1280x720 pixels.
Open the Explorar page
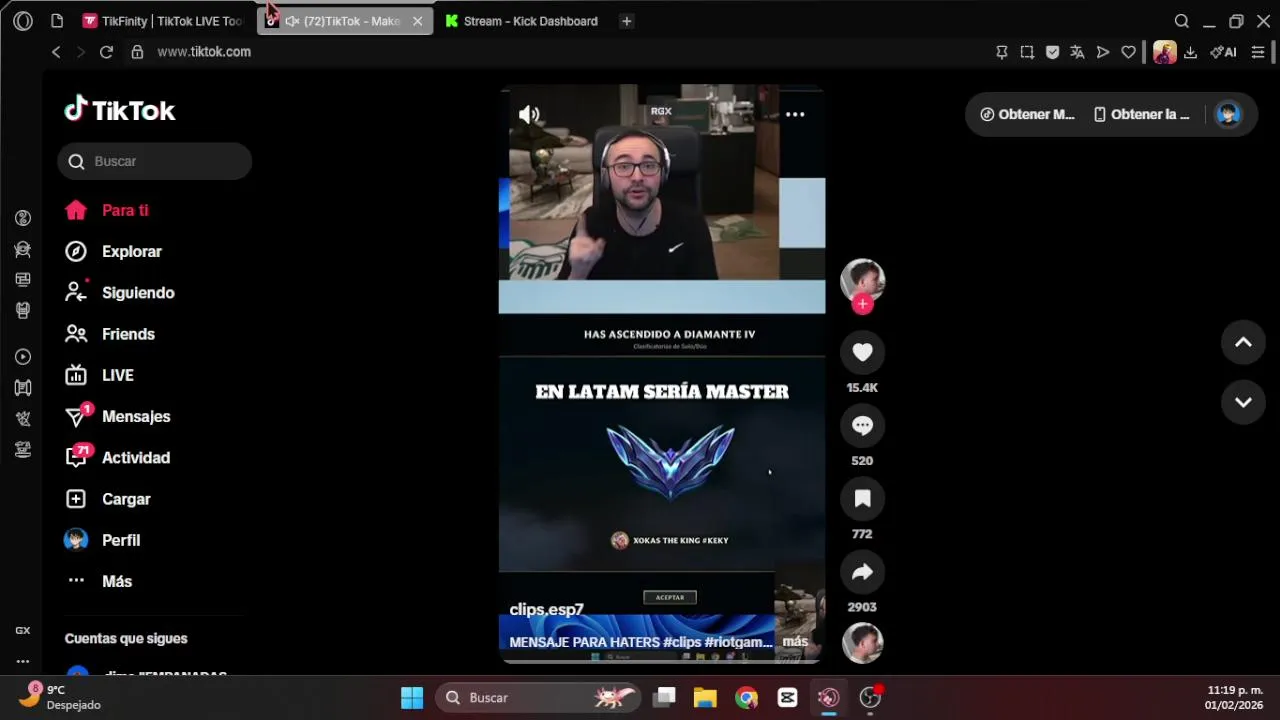tap(113, 252)
